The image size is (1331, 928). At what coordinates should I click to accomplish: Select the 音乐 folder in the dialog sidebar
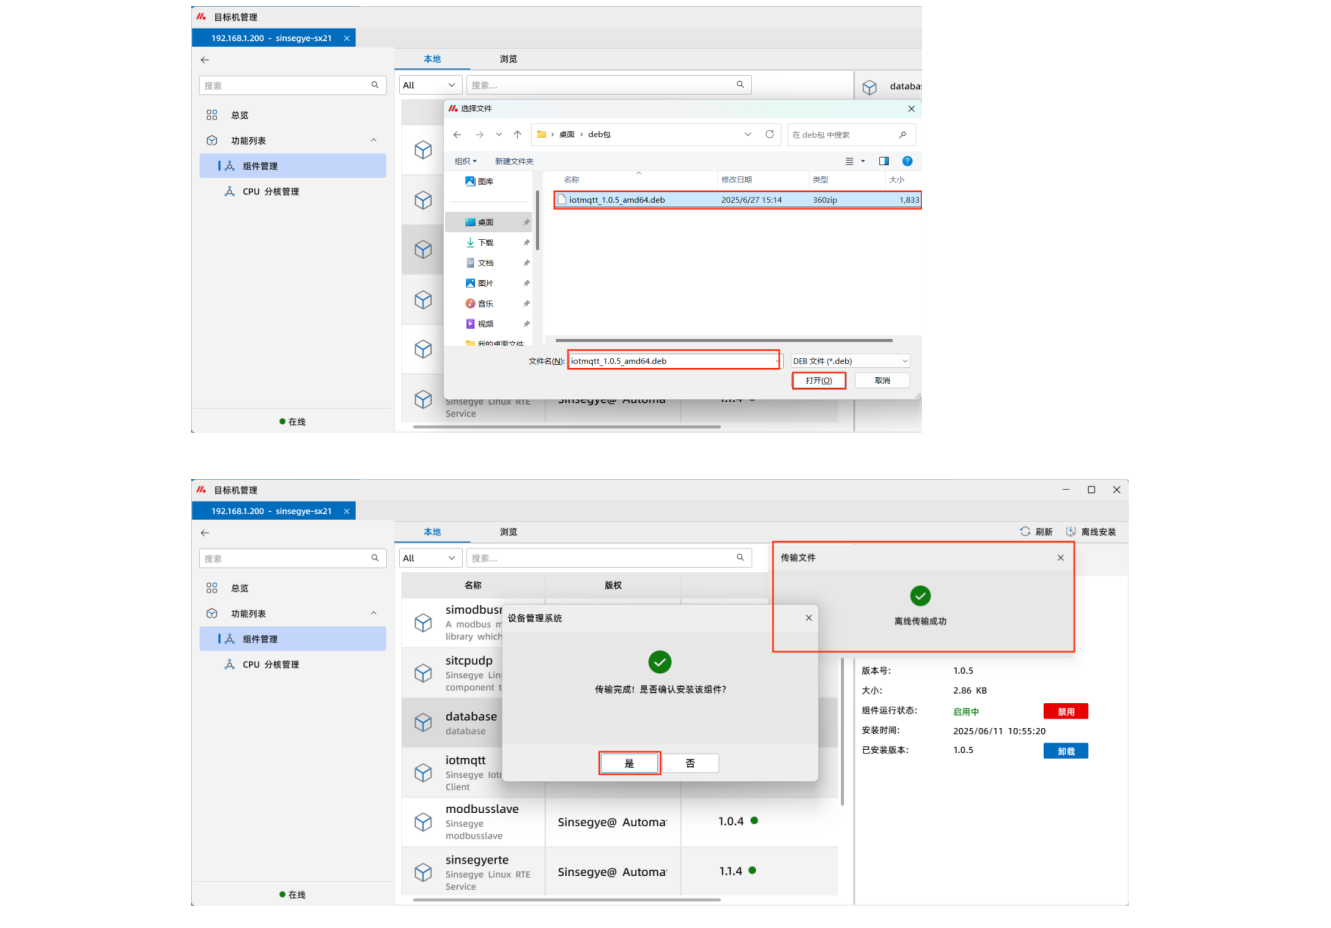point(485,304)
